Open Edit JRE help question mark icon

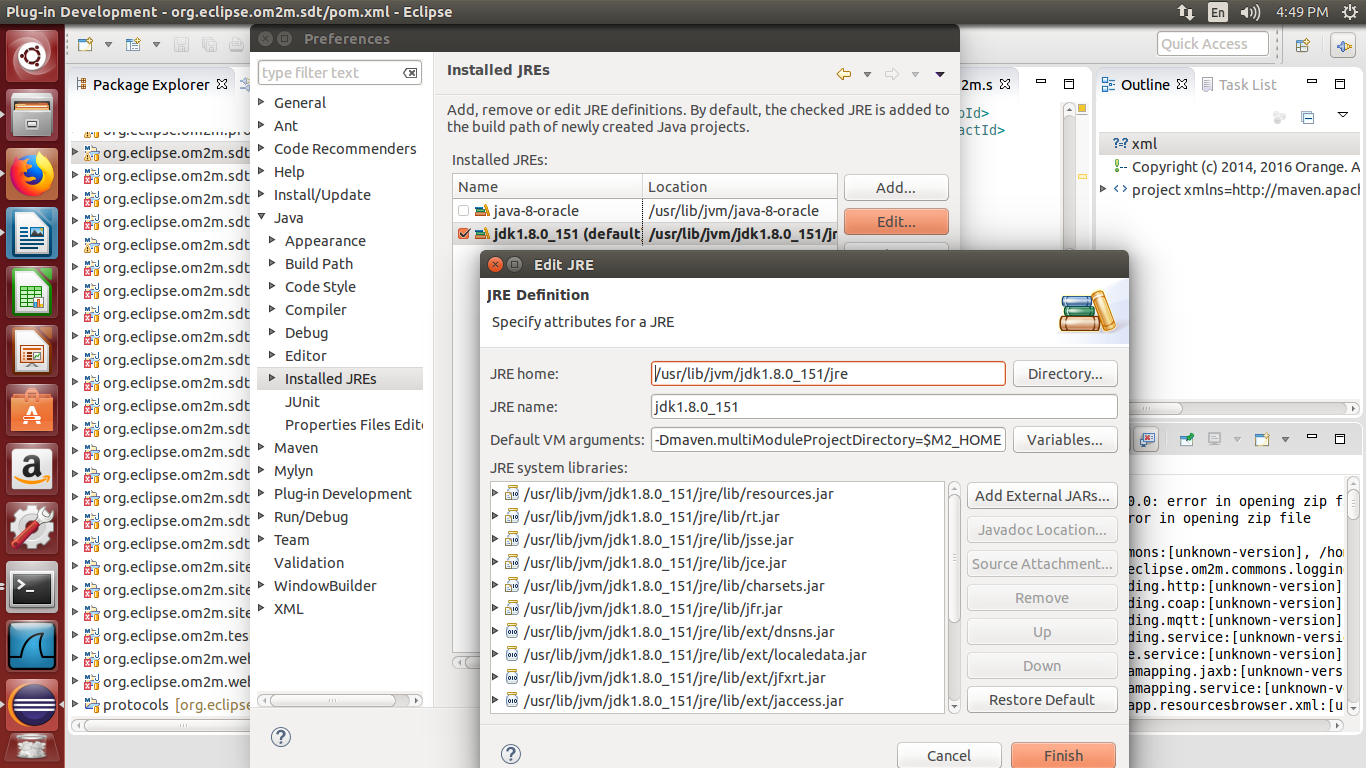click(511, 754)
